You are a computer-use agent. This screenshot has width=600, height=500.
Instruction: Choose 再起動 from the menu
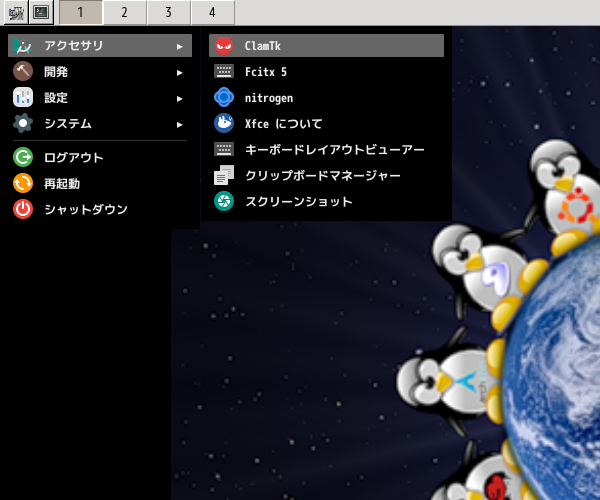point(100,183)
